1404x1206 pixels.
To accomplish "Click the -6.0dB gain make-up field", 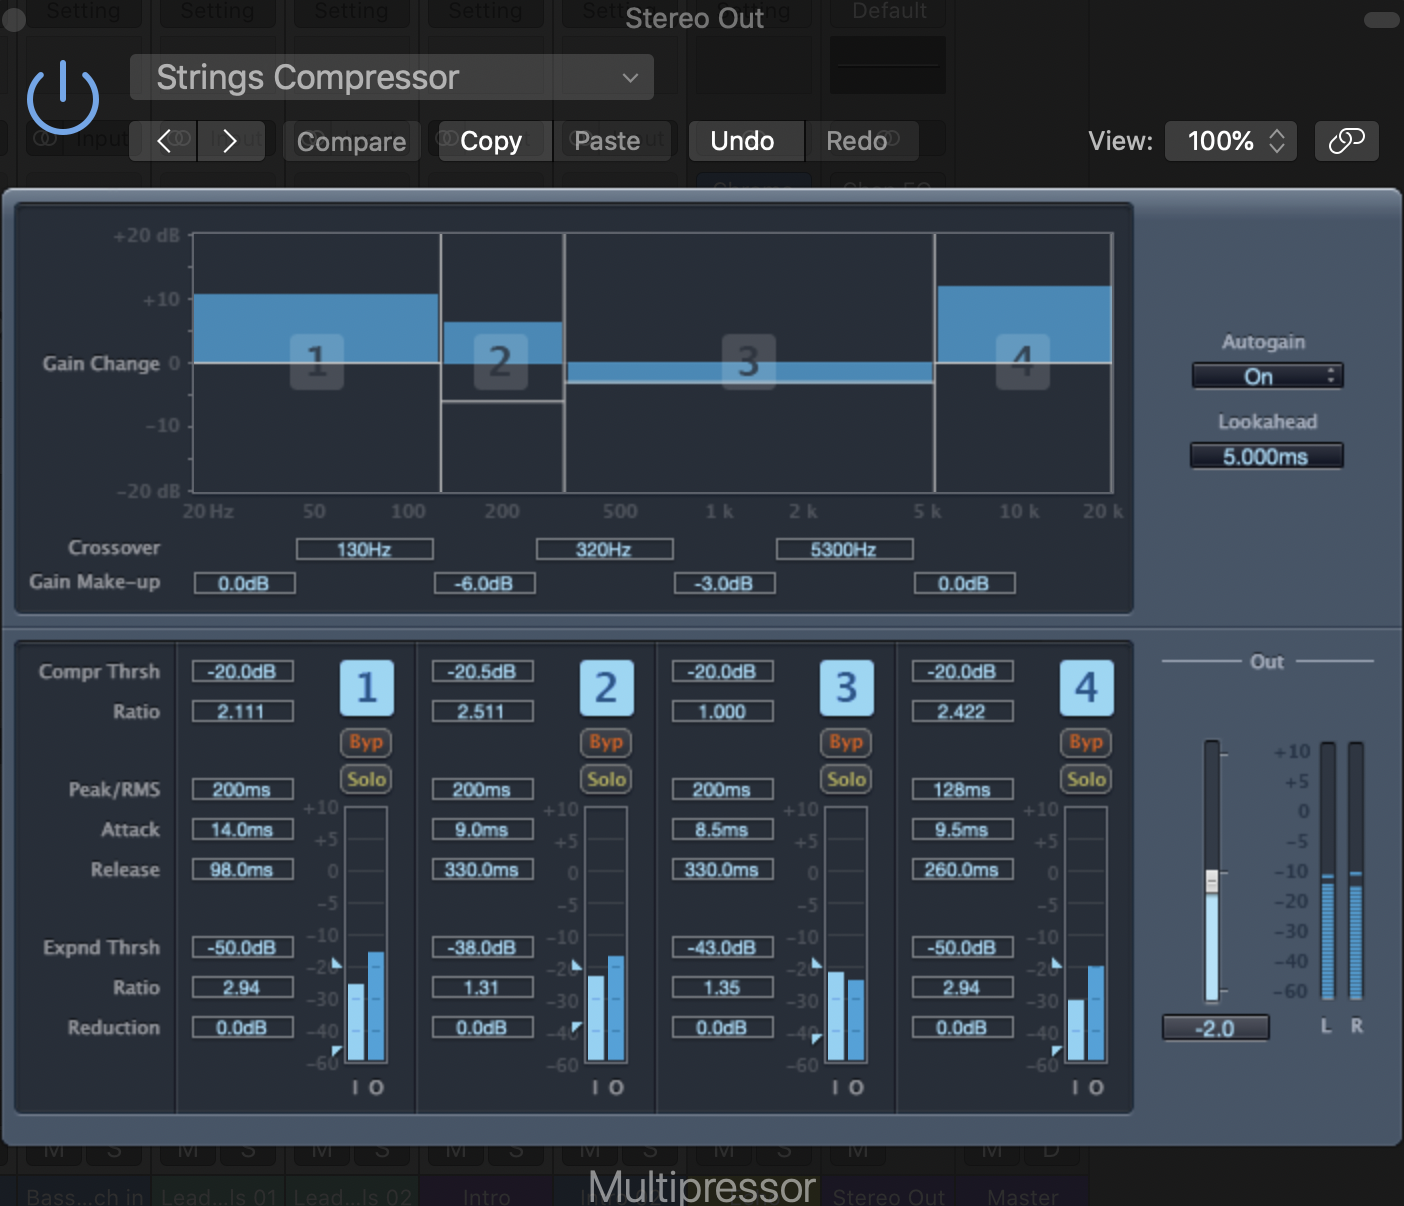I will [485, 583].
